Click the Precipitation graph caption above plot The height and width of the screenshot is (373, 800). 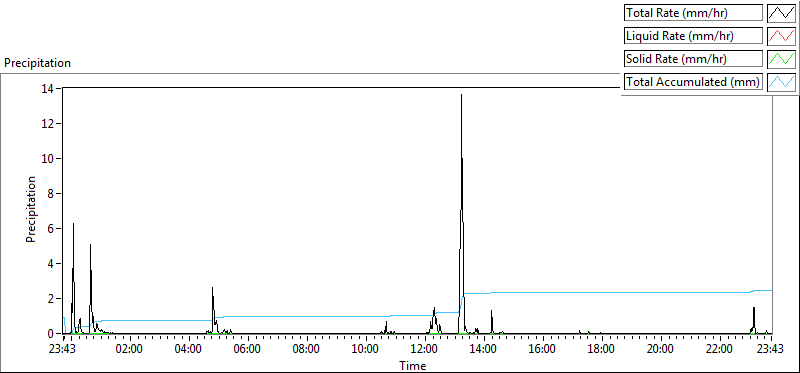click(37, 63)
